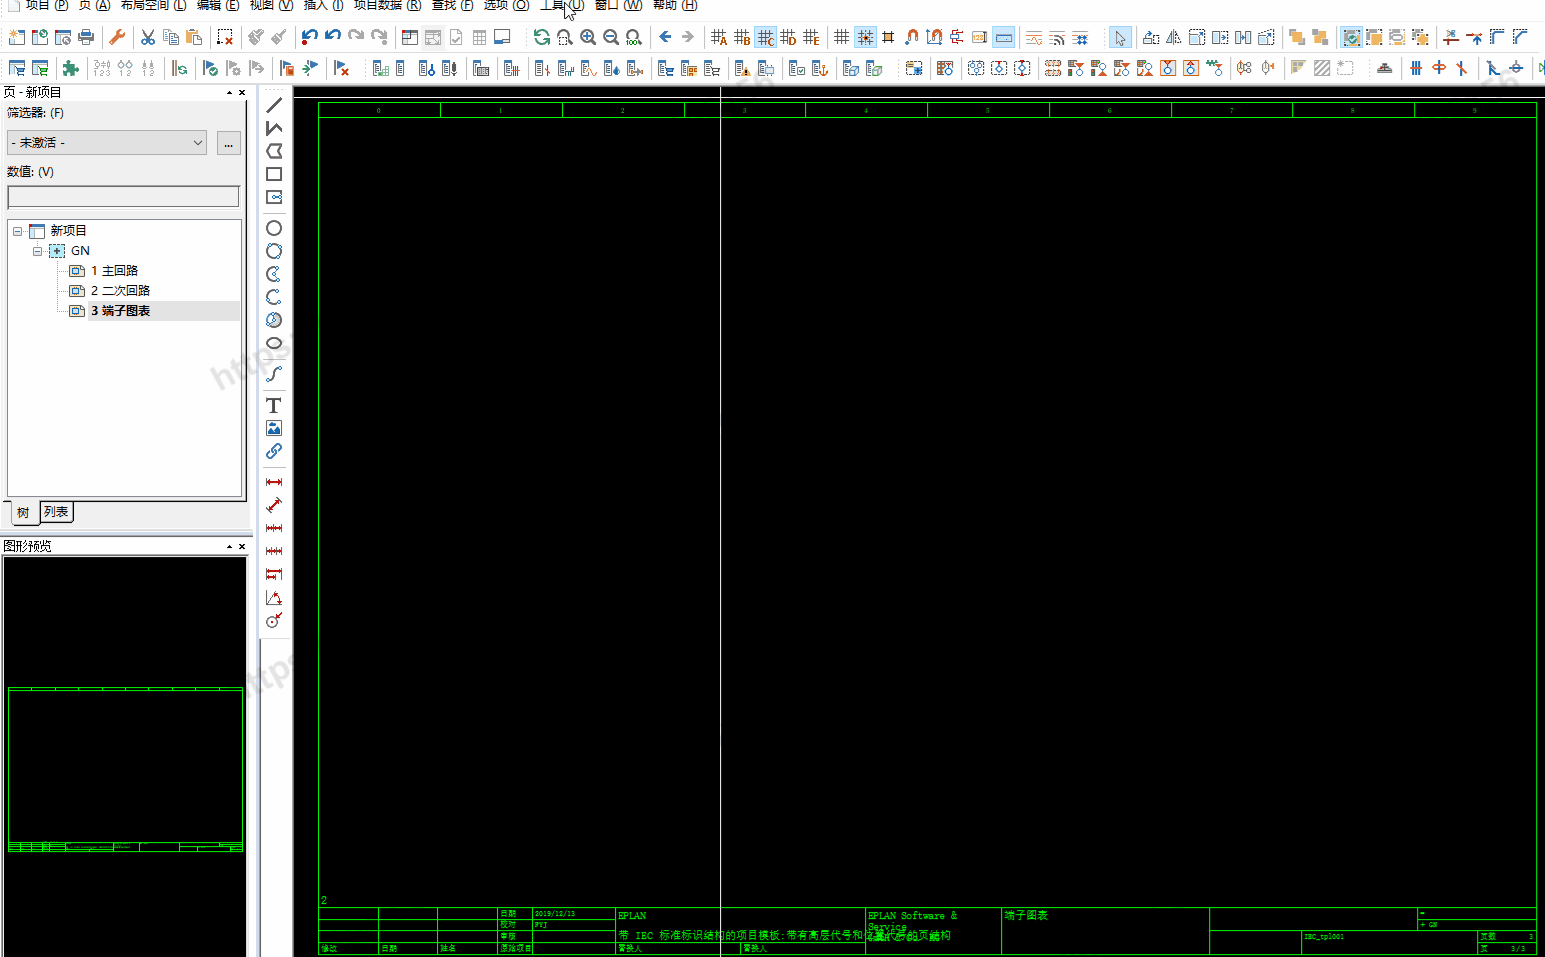Click the Zoom in magnifier icon
1545x957 pixels.
(x=588, y=37)
